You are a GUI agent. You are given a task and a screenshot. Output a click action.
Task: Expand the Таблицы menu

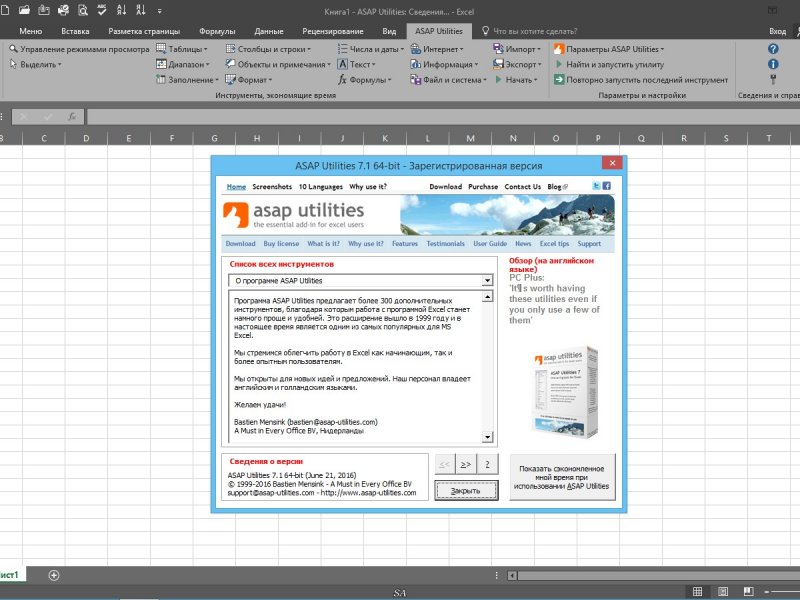tap(182, 49)
